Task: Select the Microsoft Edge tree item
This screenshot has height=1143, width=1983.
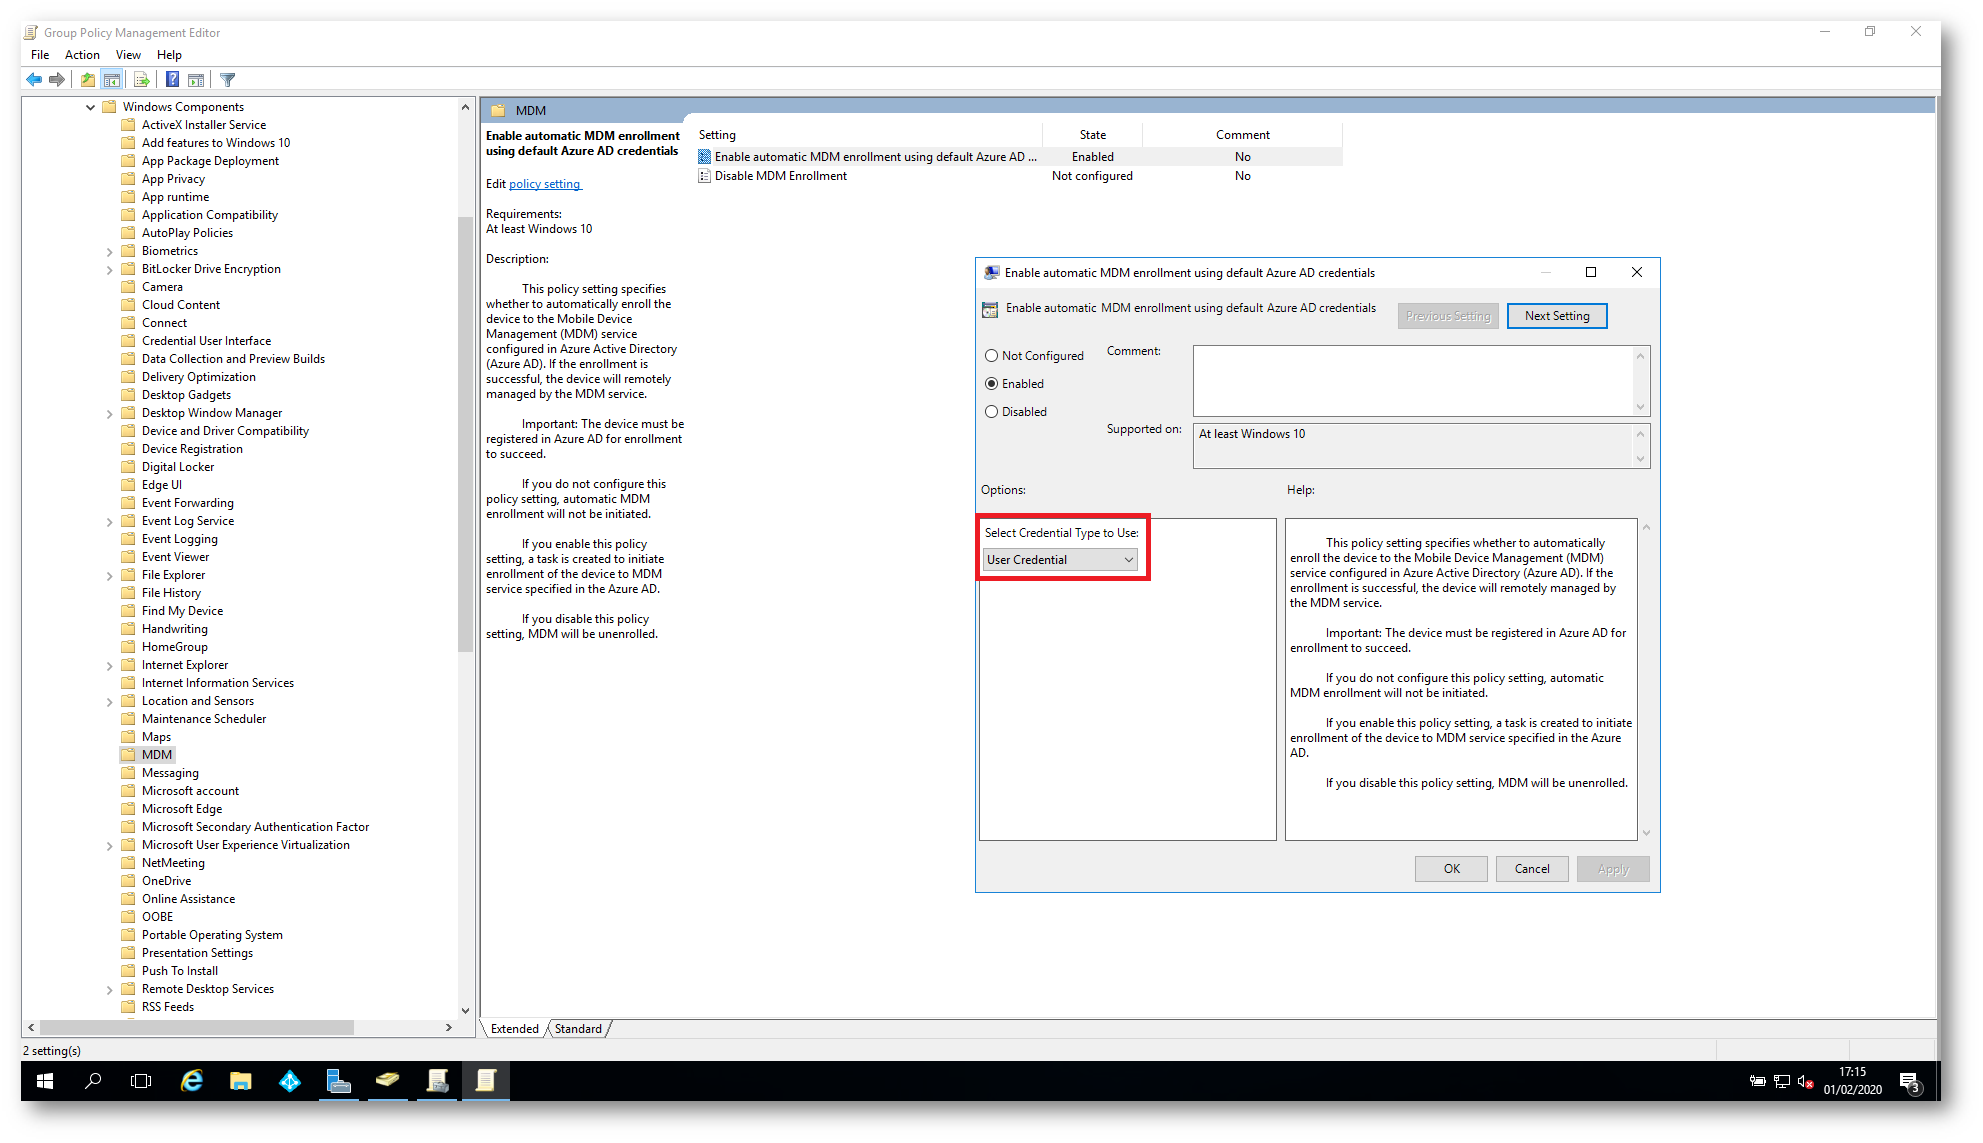Action: point(182,809)
